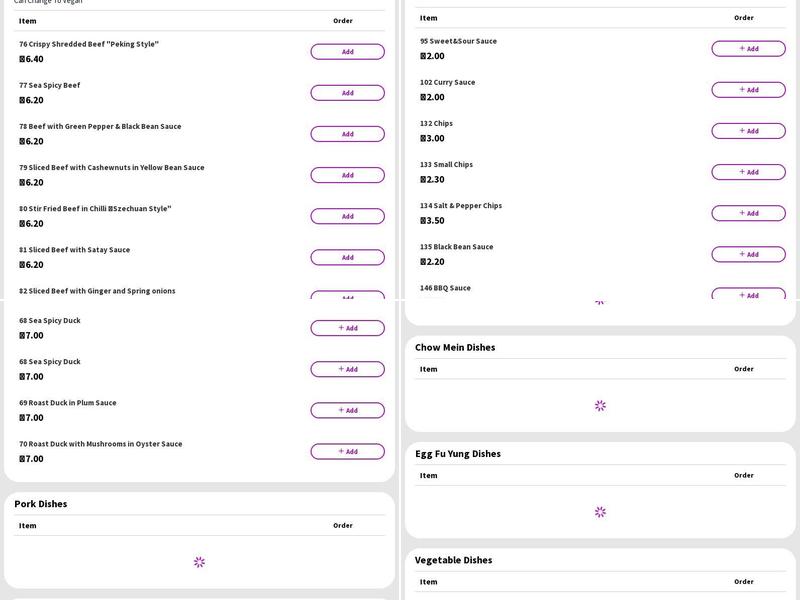Add Crispy Shredded Beef Peking Style
Viewport: 800px width, 600px height.
point(347,52)
